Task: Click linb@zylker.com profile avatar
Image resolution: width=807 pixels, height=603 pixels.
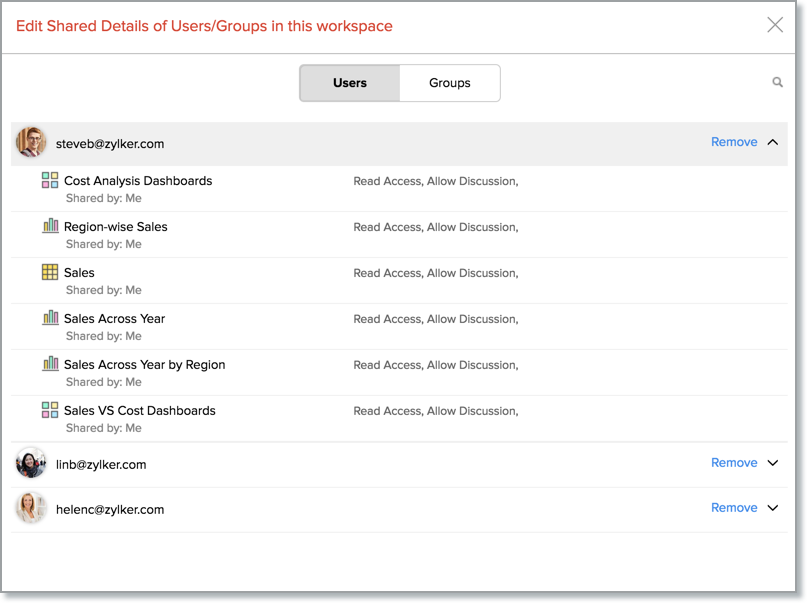Action: pos(31,463)
